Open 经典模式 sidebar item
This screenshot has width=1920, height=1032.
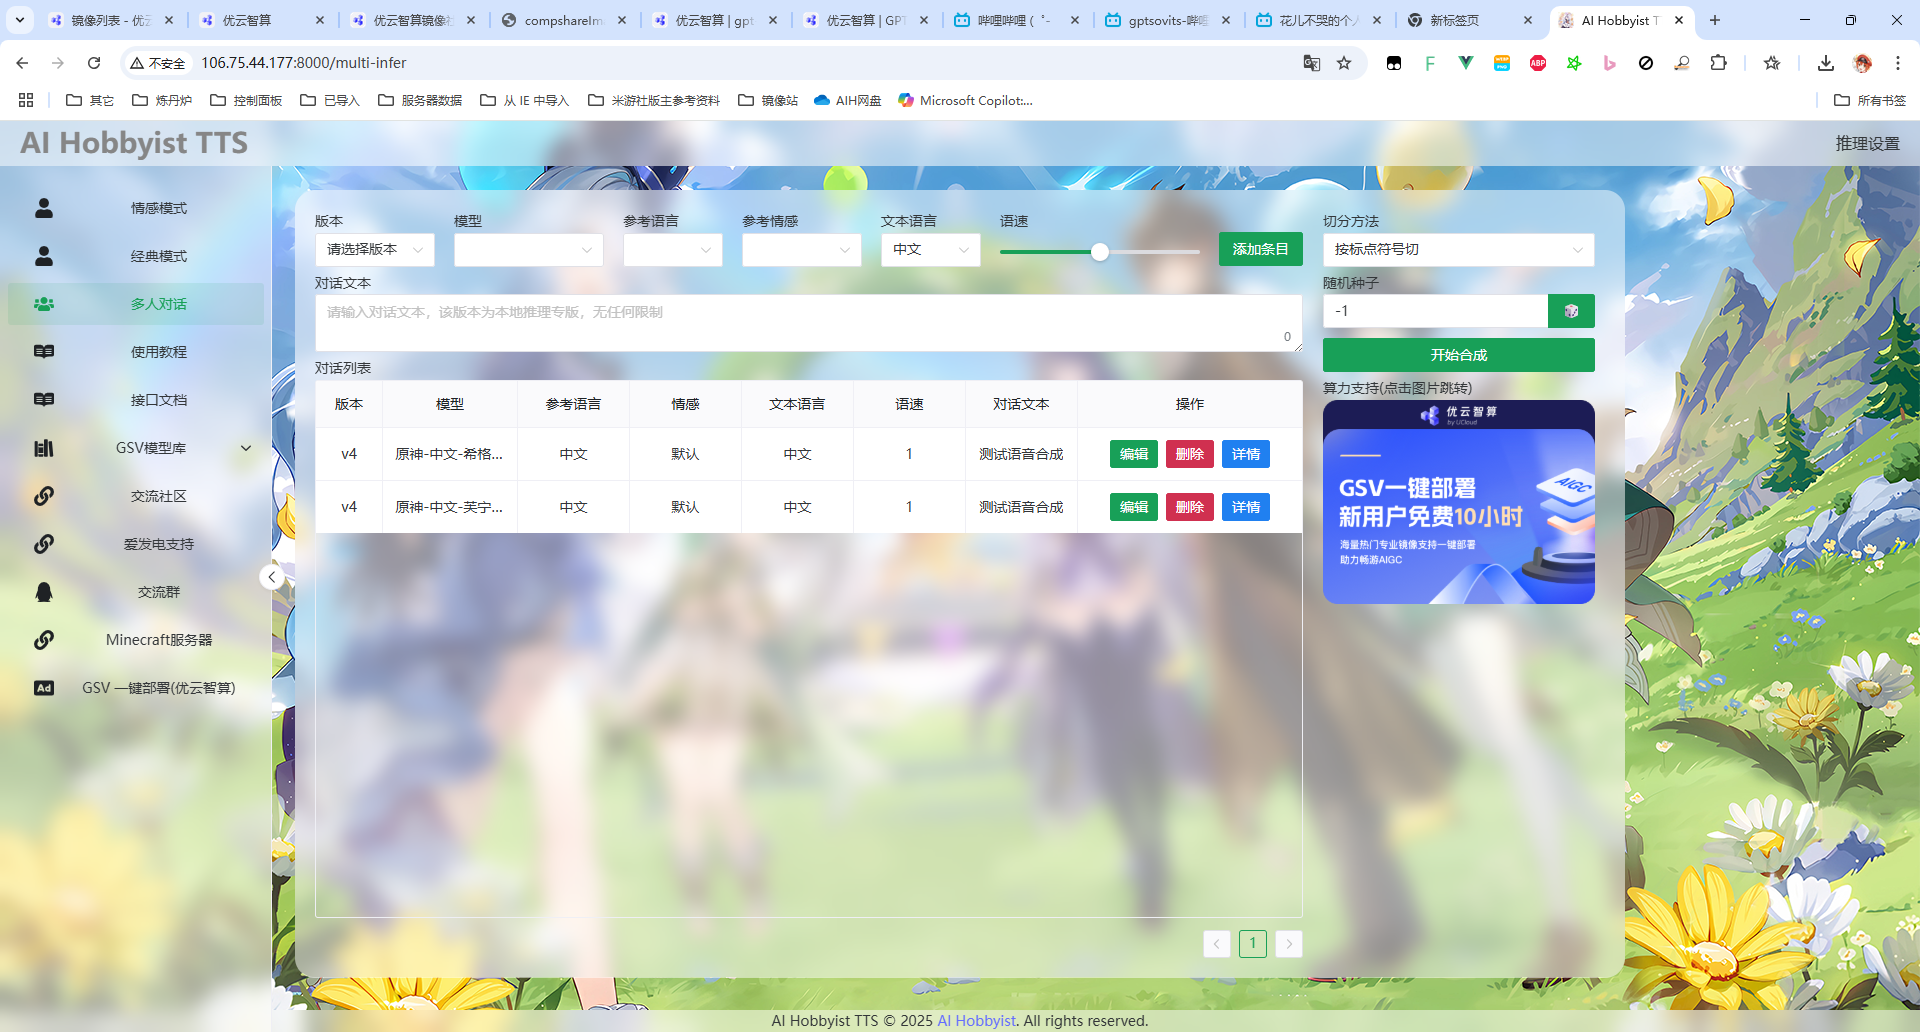pyautogui.click(x=136, y=256)
